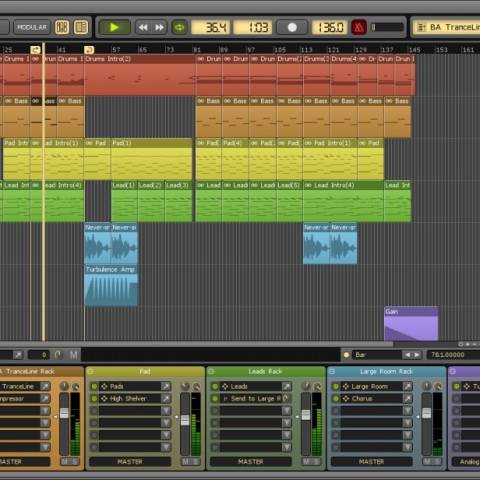Click the Leads Rack MASTER output selector
This screenshot has width=480, height=480.
point(251,462)
